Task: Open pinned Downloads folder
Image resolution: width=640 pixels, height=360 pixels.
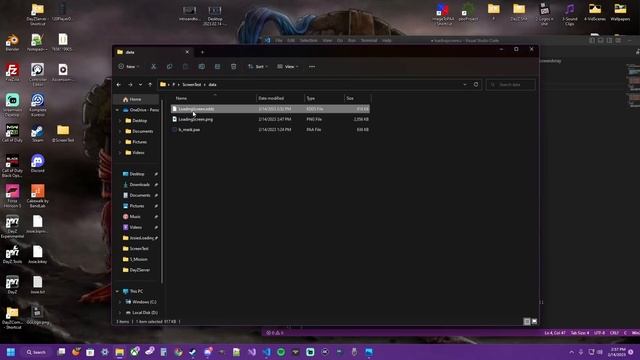Action: coord(139,185)
